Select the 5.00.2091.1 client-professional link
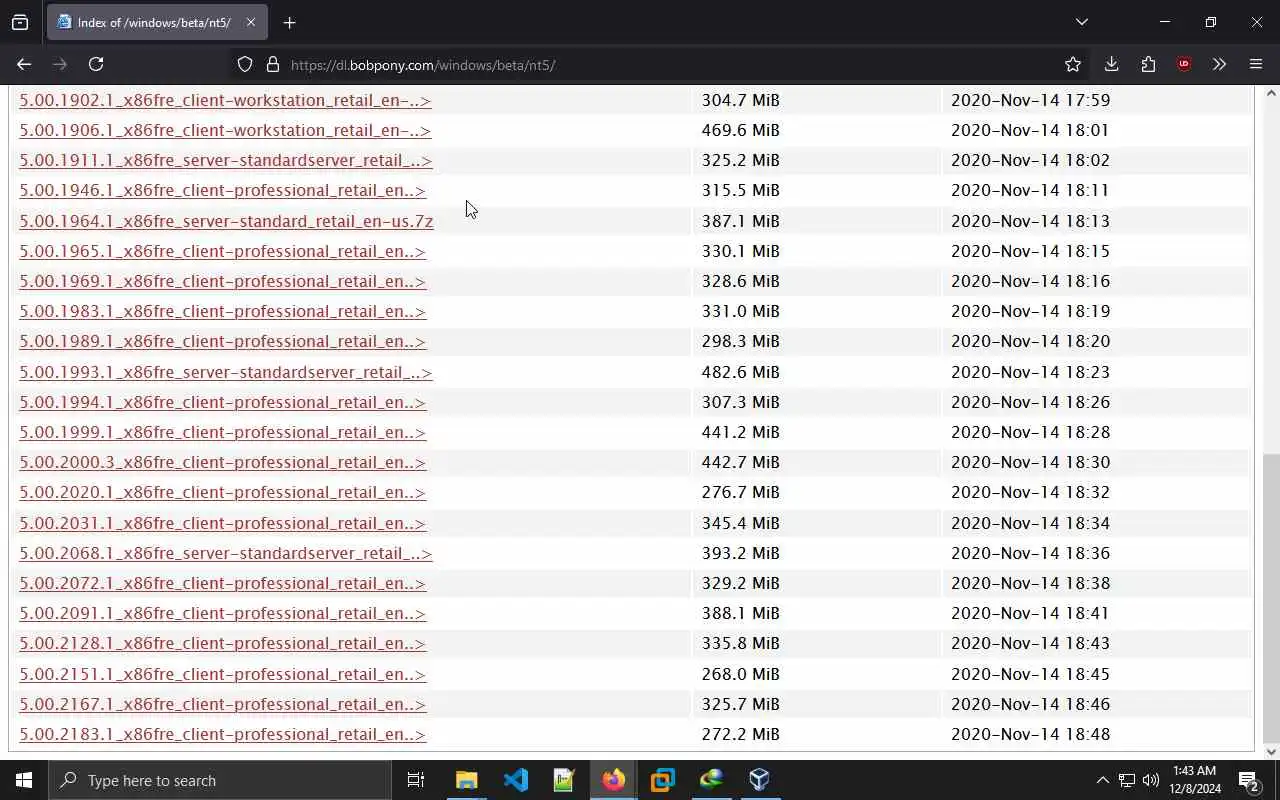1280x800 pixels. tap(222, 613)
